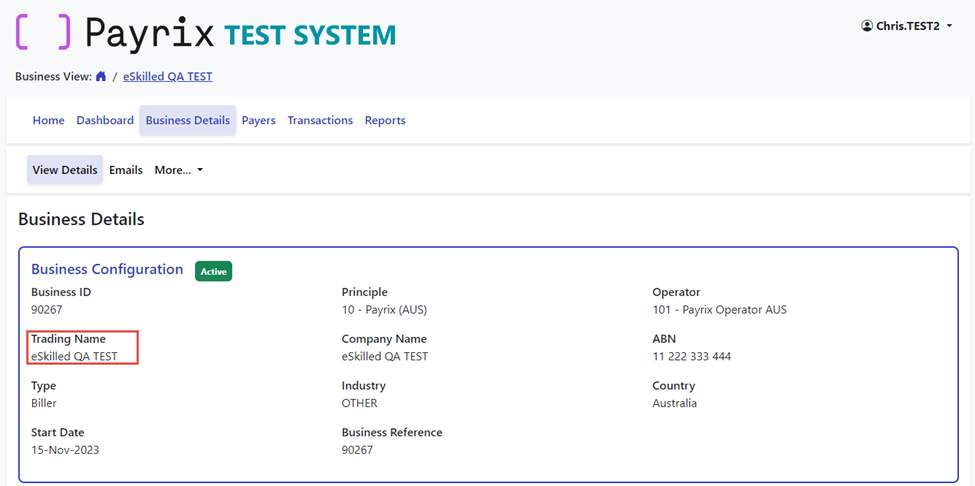Screen dimensions: 975x486
Task: Select the View Details sub-tab
Action: click(x=65, y=170)
